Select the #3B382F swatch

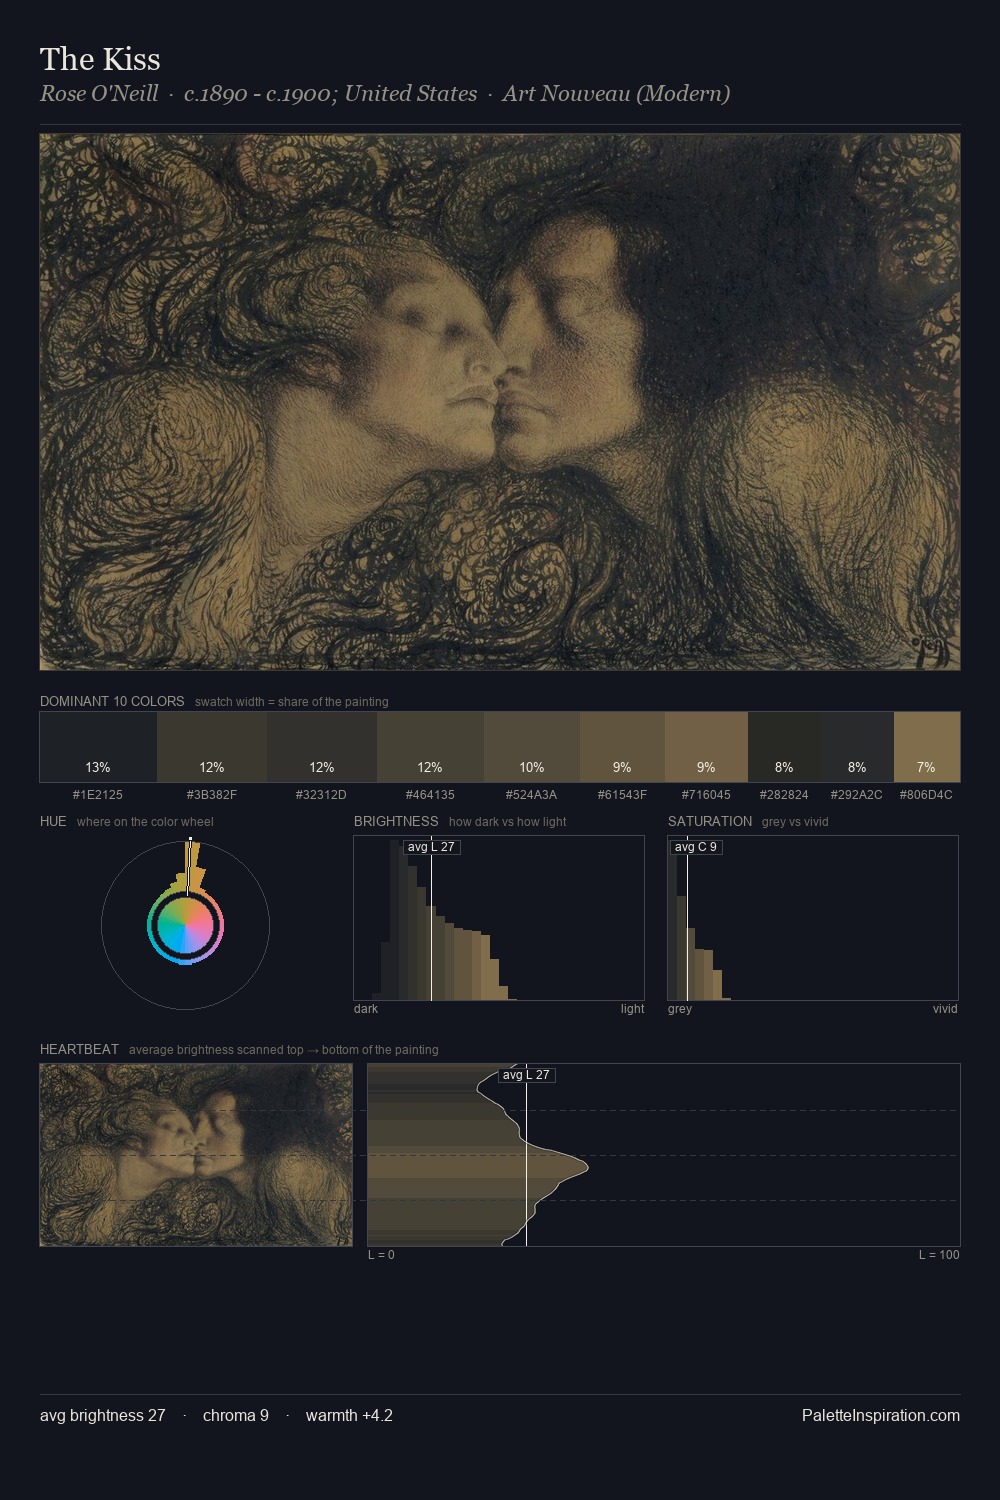tap(212, 746)
